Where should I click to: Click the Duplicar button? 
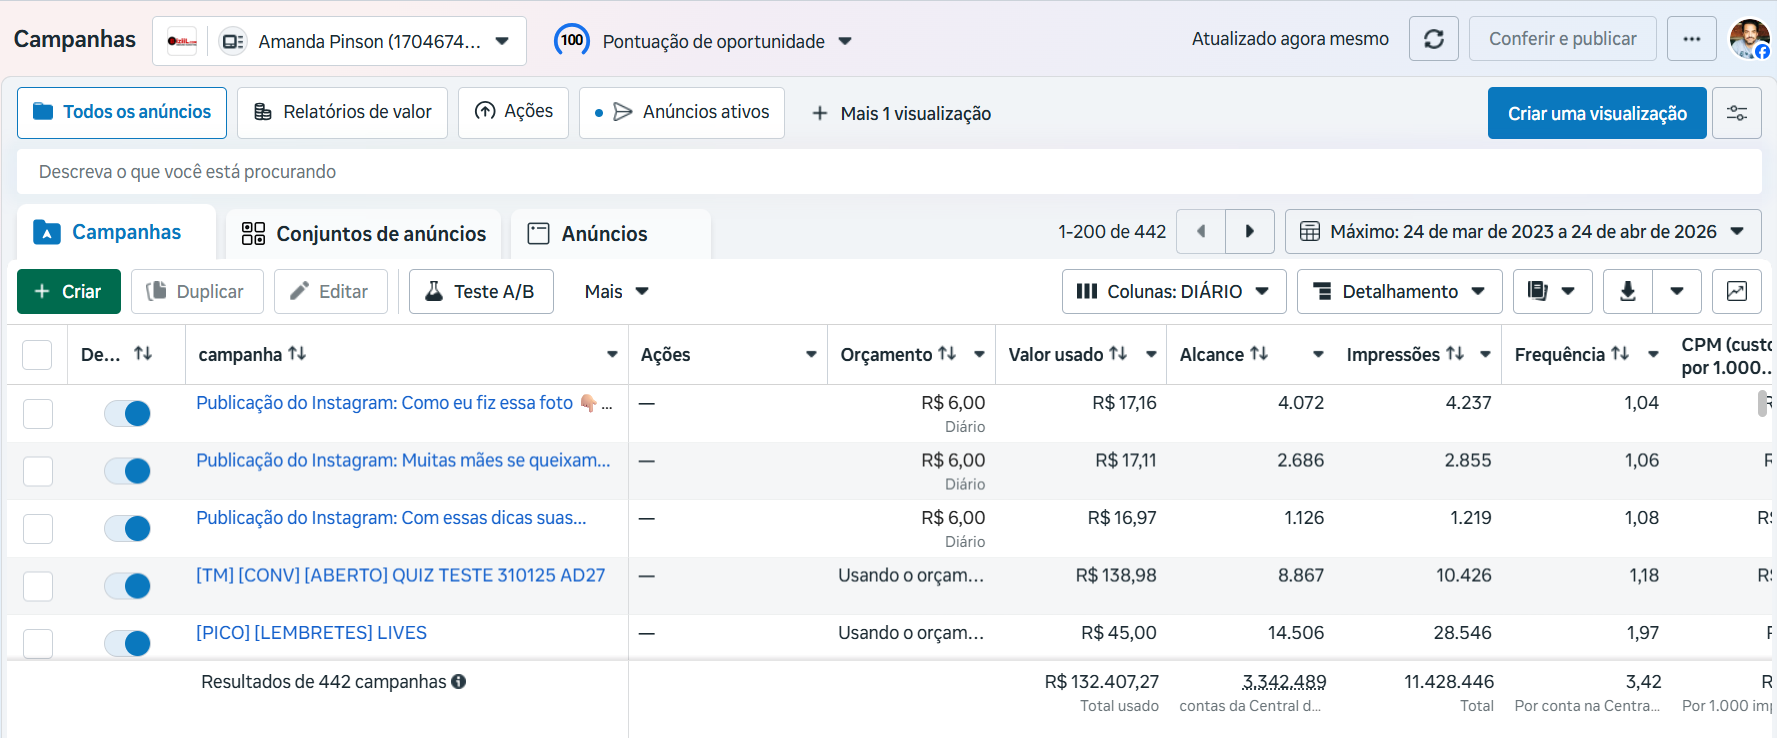point(197,291)
